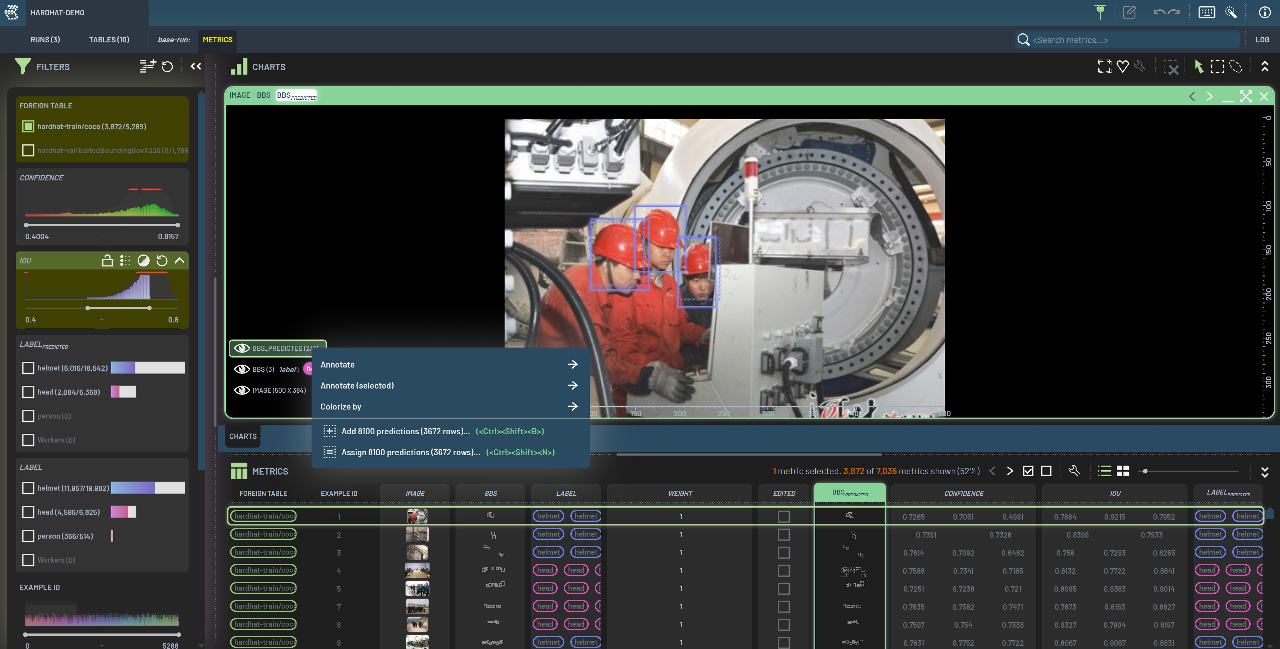This screenshot has height=649, width=1280.
Task: Click the heart favorite icon in Charts toolbar
Action: point(1123,67)
